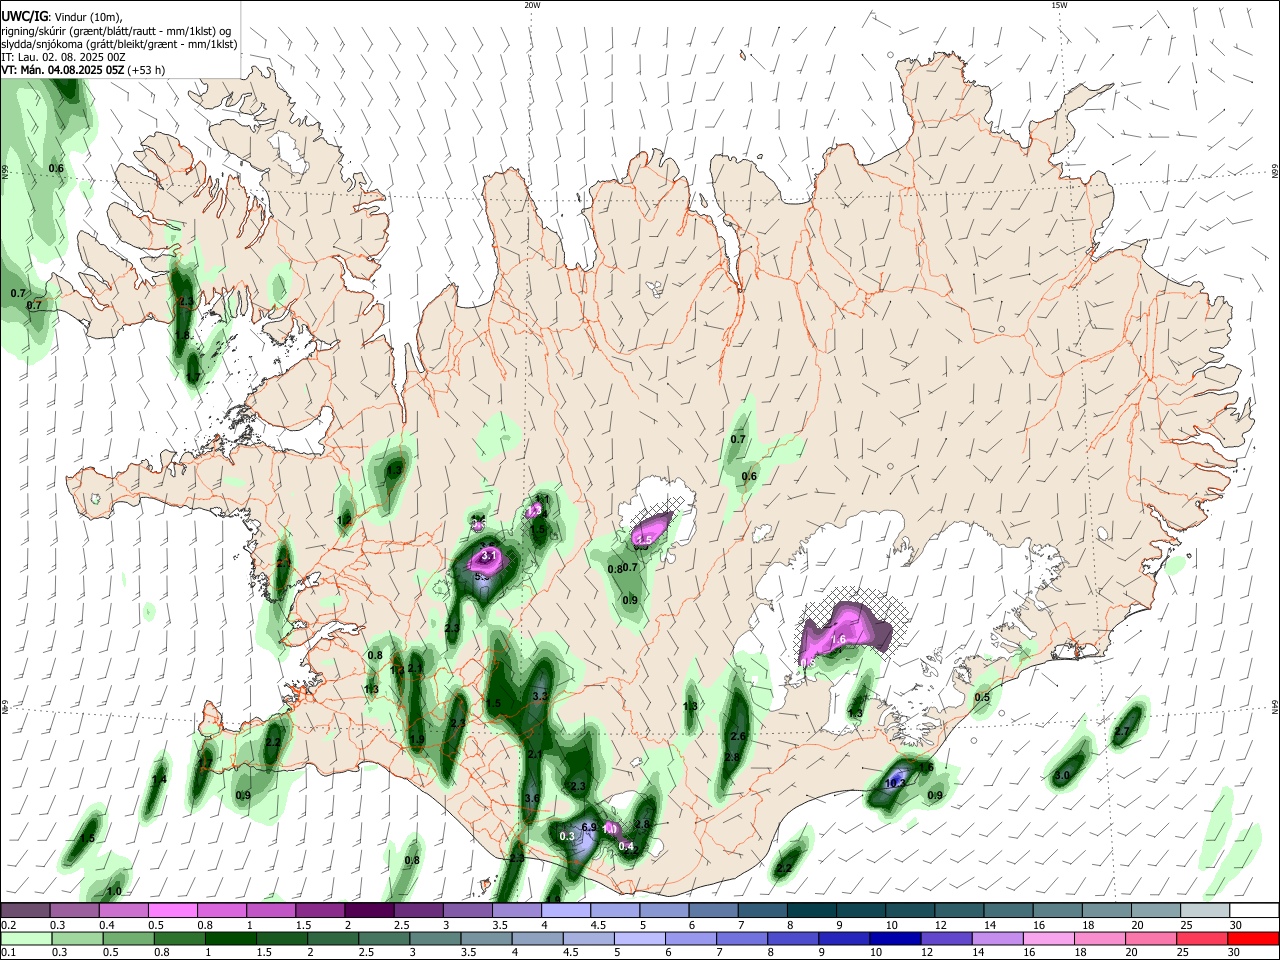Click the pink snow patch labeled 1.5 on Hofsjökull
The width and height of the screenshot is (1280, 960).
[x=651, y=530]
